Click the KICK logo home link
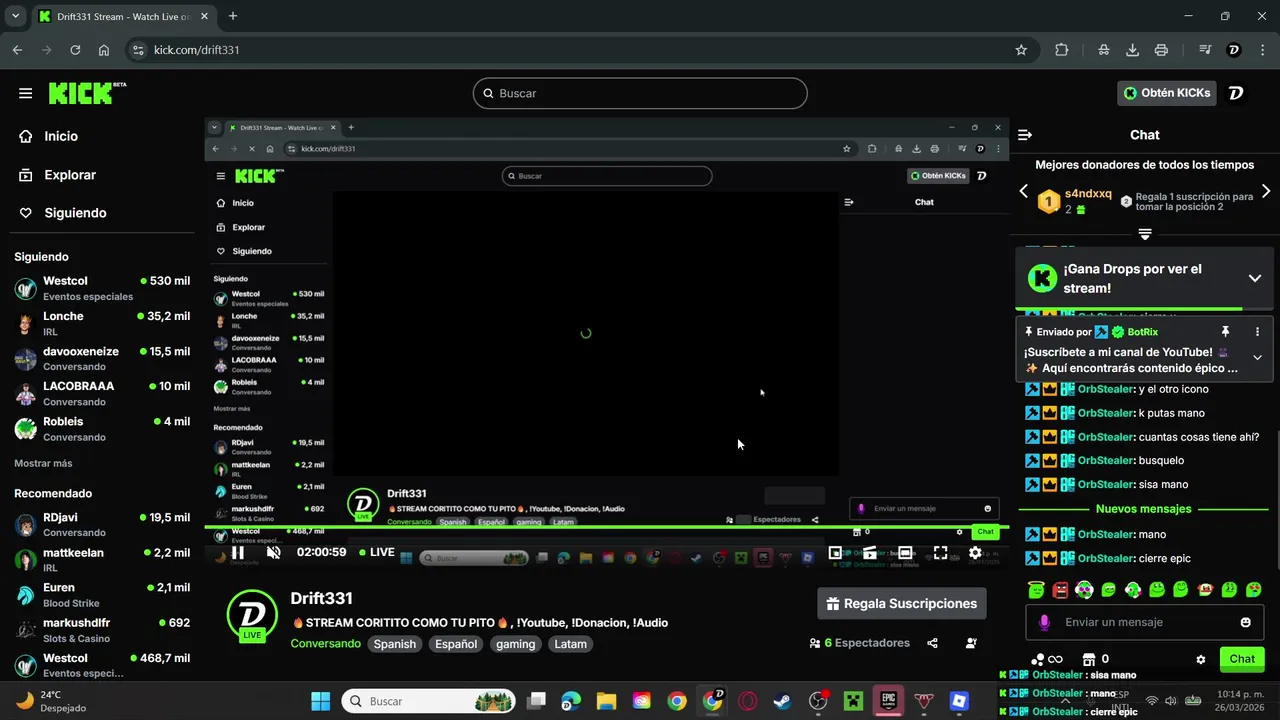The image size is (1280, 720). [x=87, y=93]
